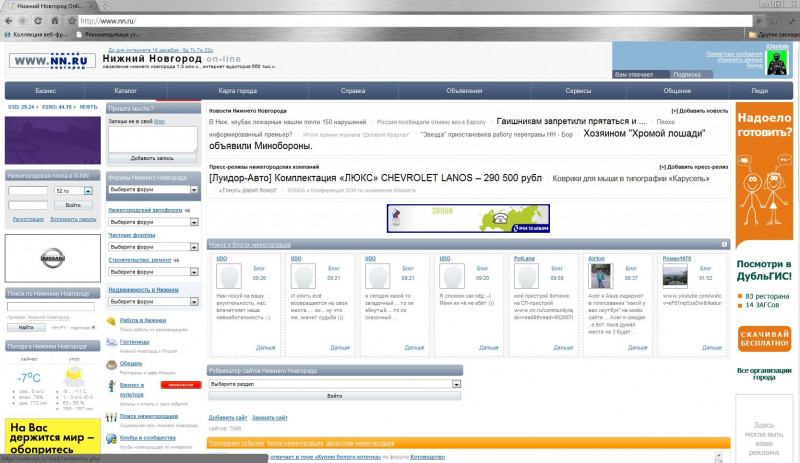Click the Добавить запись button
Screen dimensions: 800x463
[152, 158]
